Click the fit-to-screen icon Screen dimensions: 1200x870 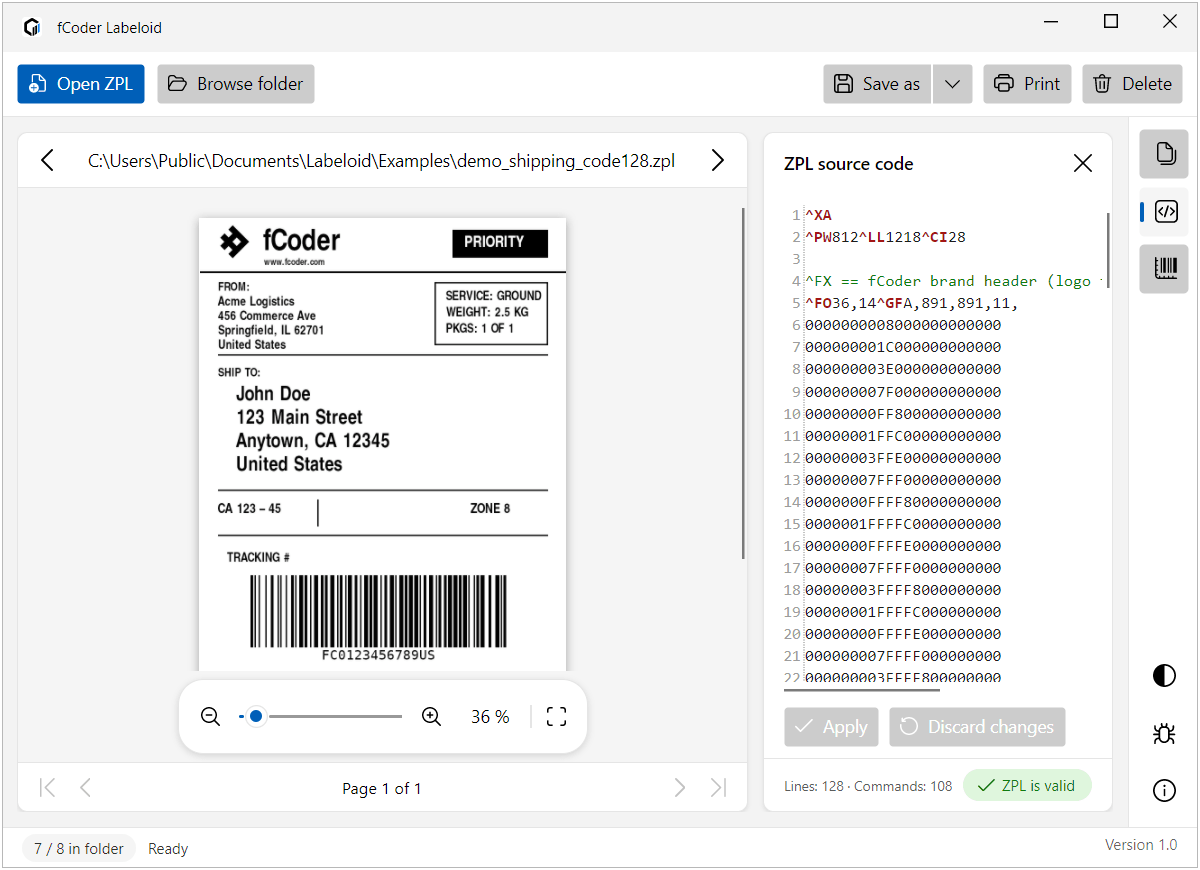pyautogui.click(x=556, y=716)
